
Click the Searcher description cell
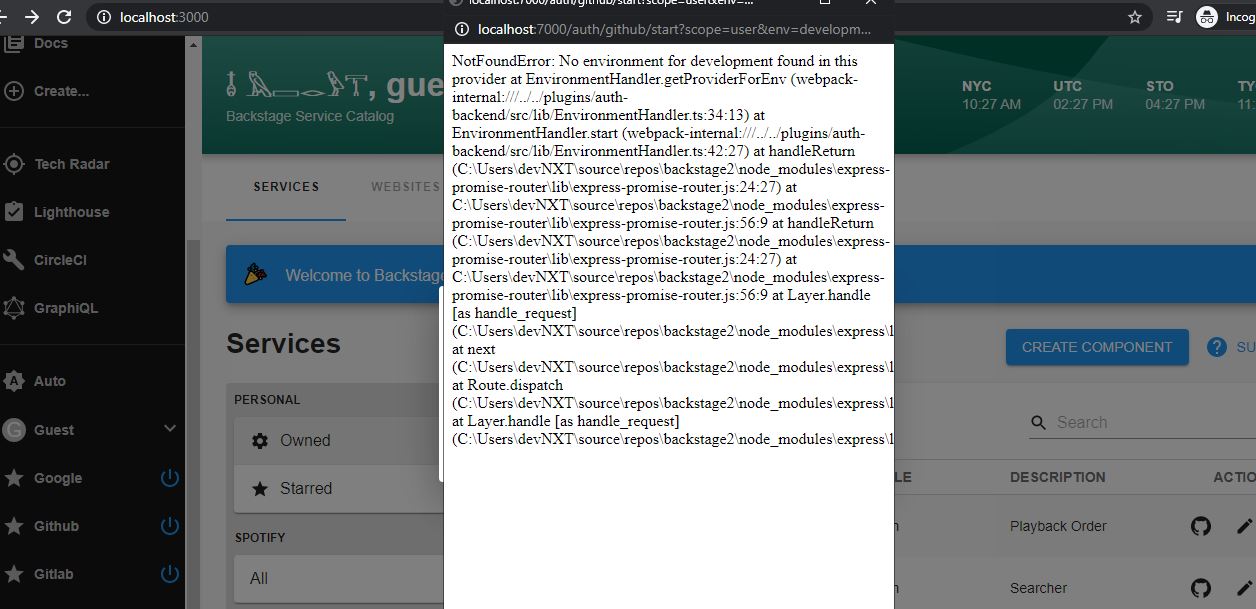click(1038, 588)
